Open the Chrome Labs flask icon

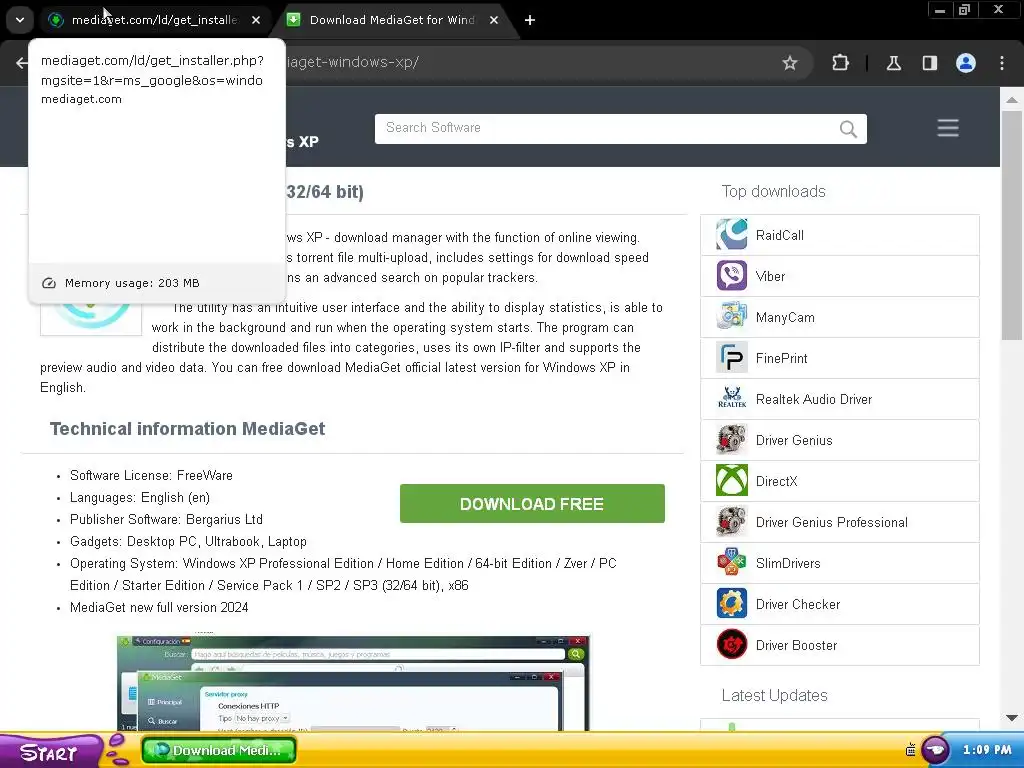(893, 63)
